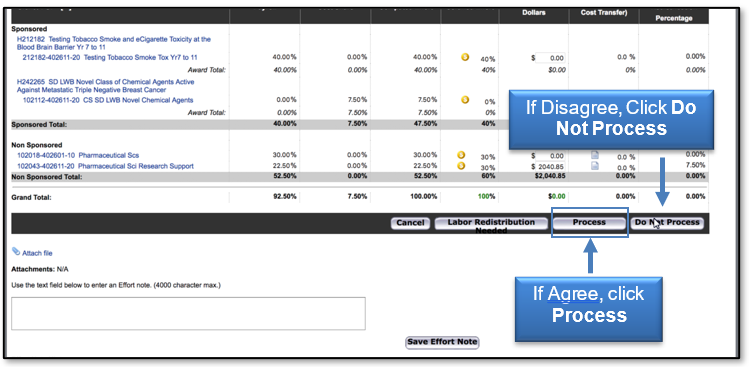
Task: Click the Cancel button
Action: coord(410,223)
